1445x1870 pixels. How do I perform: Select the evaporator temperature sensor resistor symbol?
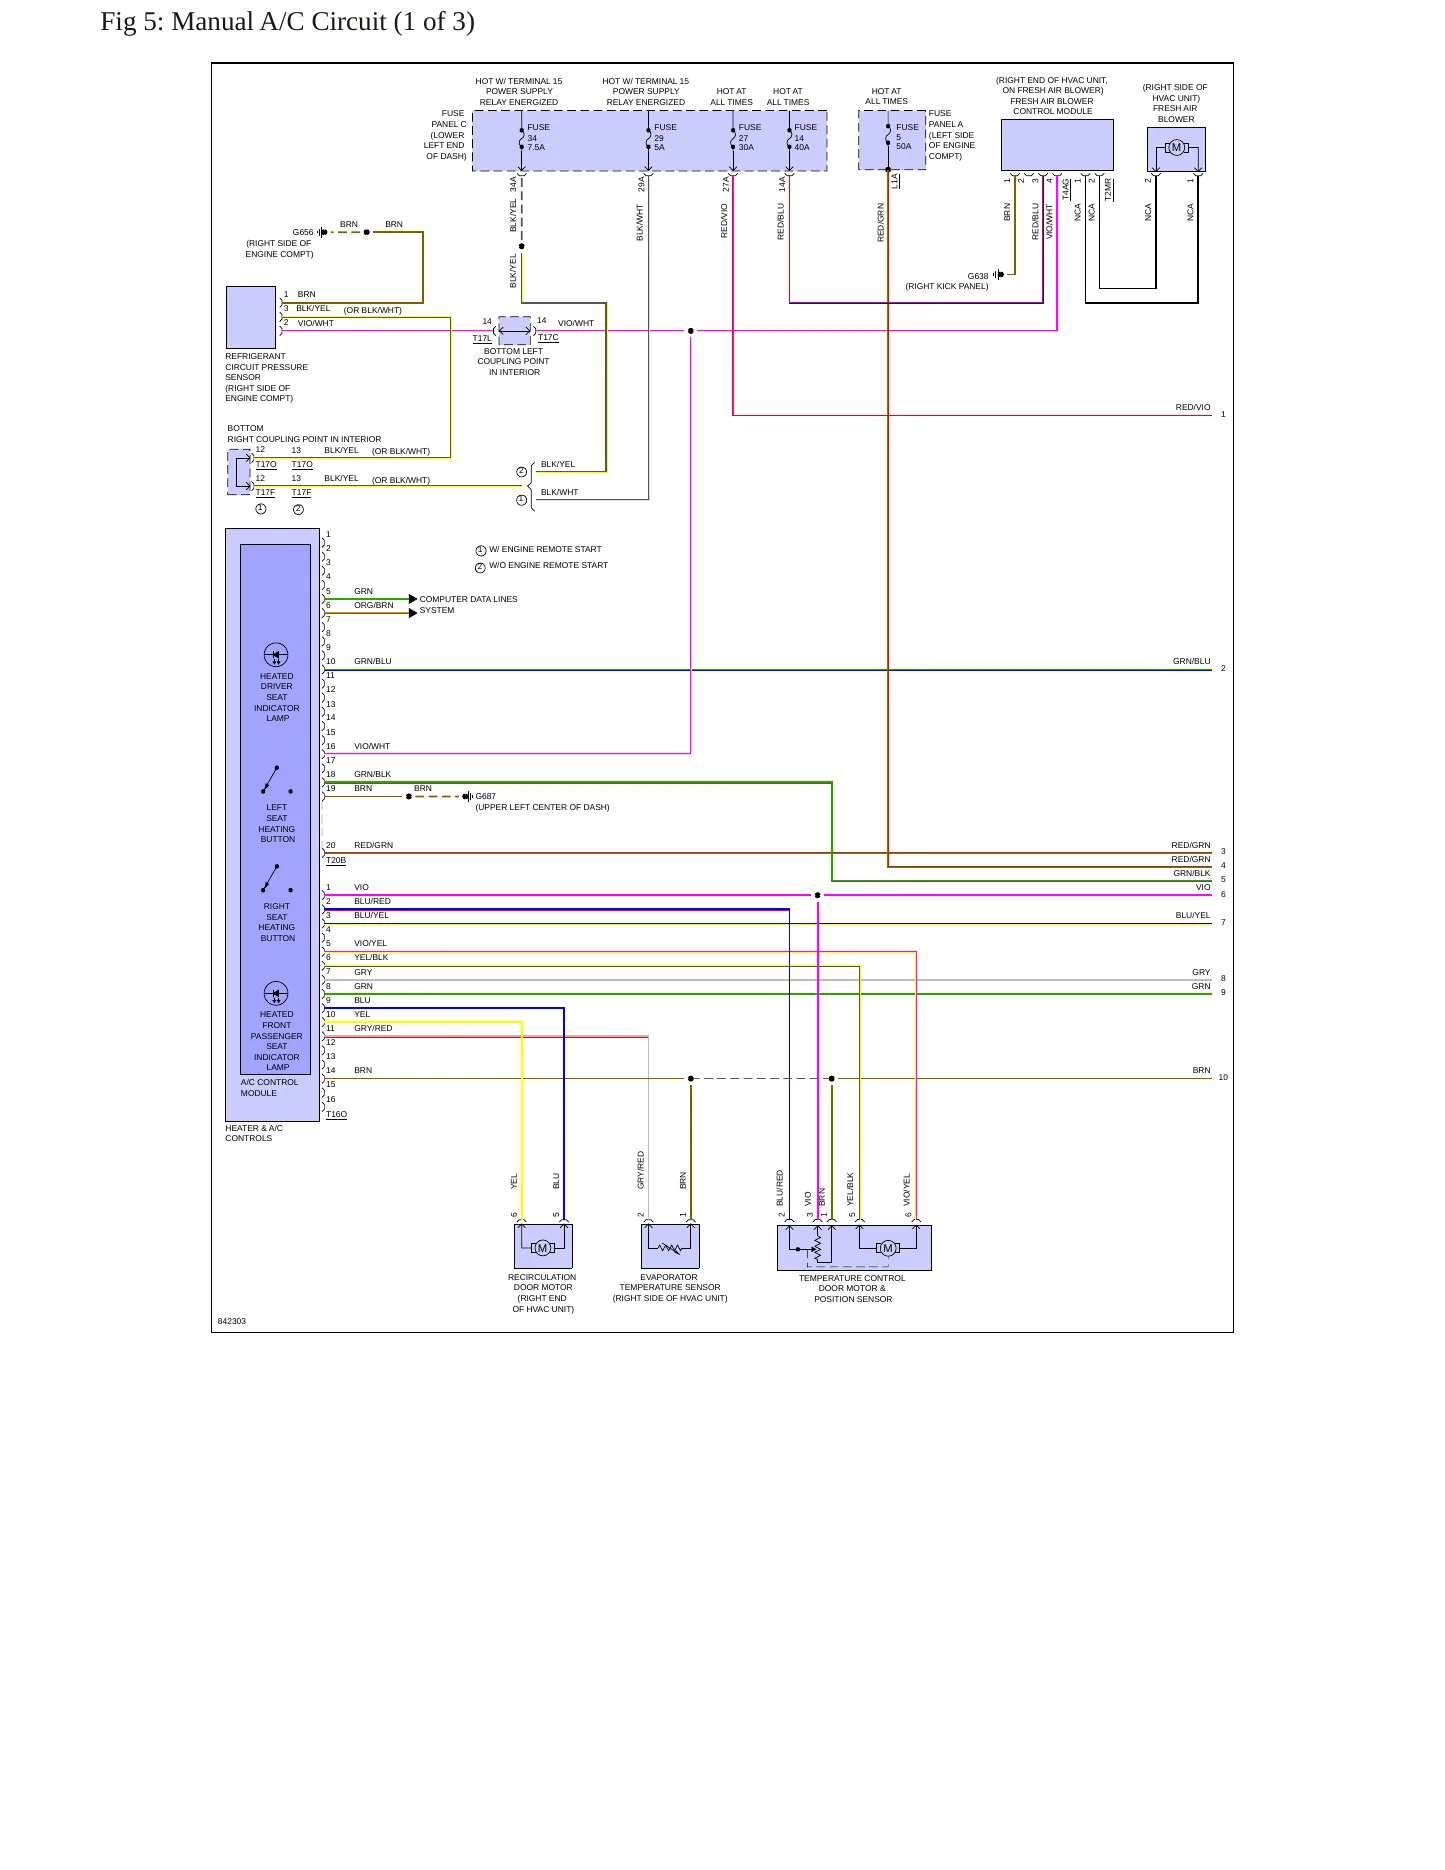(670, 1248)
